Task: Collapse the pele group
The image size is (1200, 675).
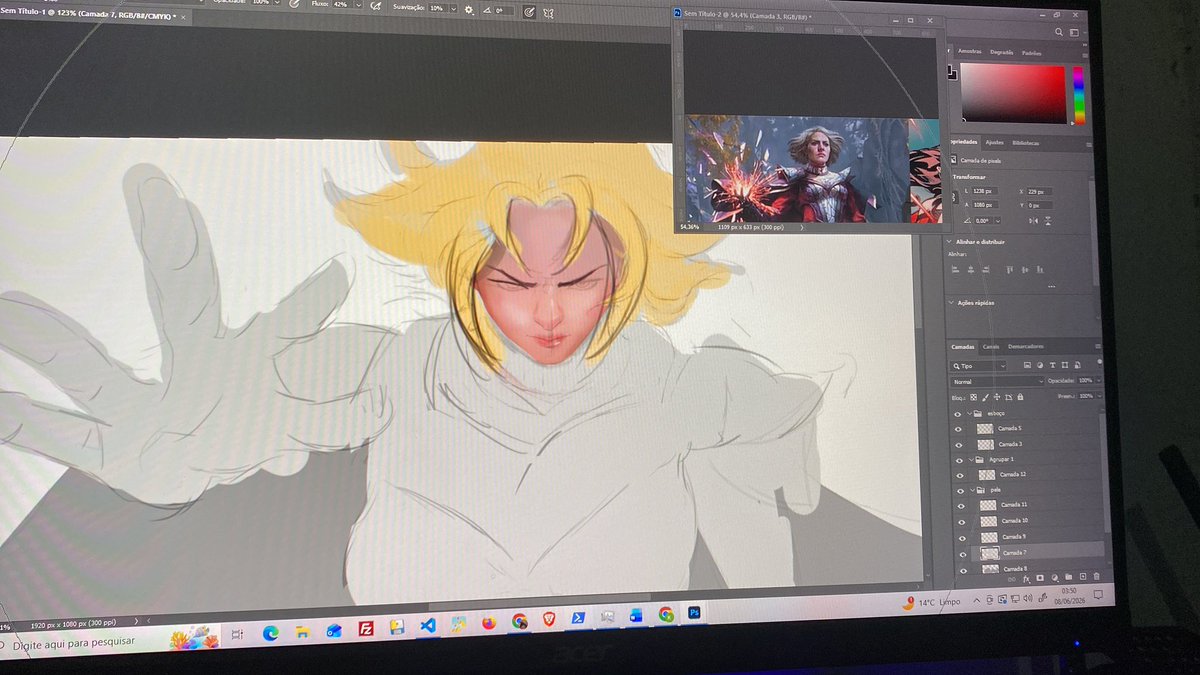Action: click(973, 490)
